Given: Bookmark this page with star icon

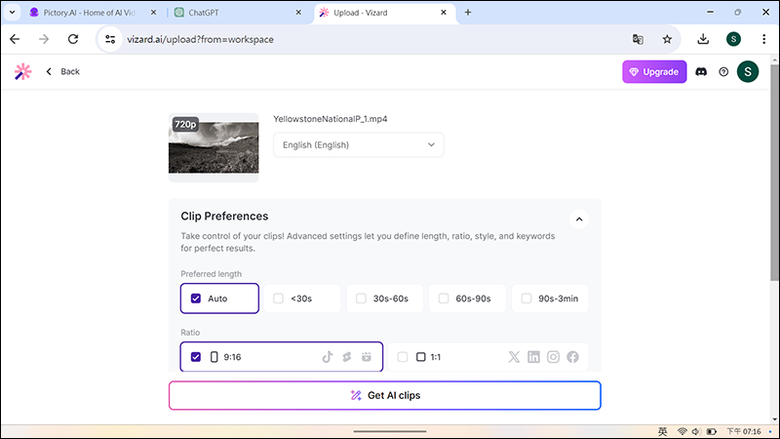Looking at the screenshot, I should (667, 39).
